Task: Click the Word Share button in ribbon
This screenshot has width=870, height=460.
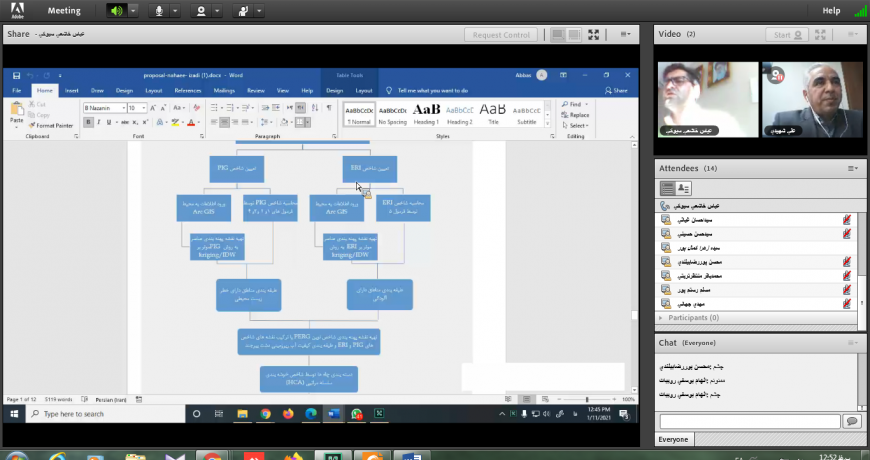Action: [616, 90]
